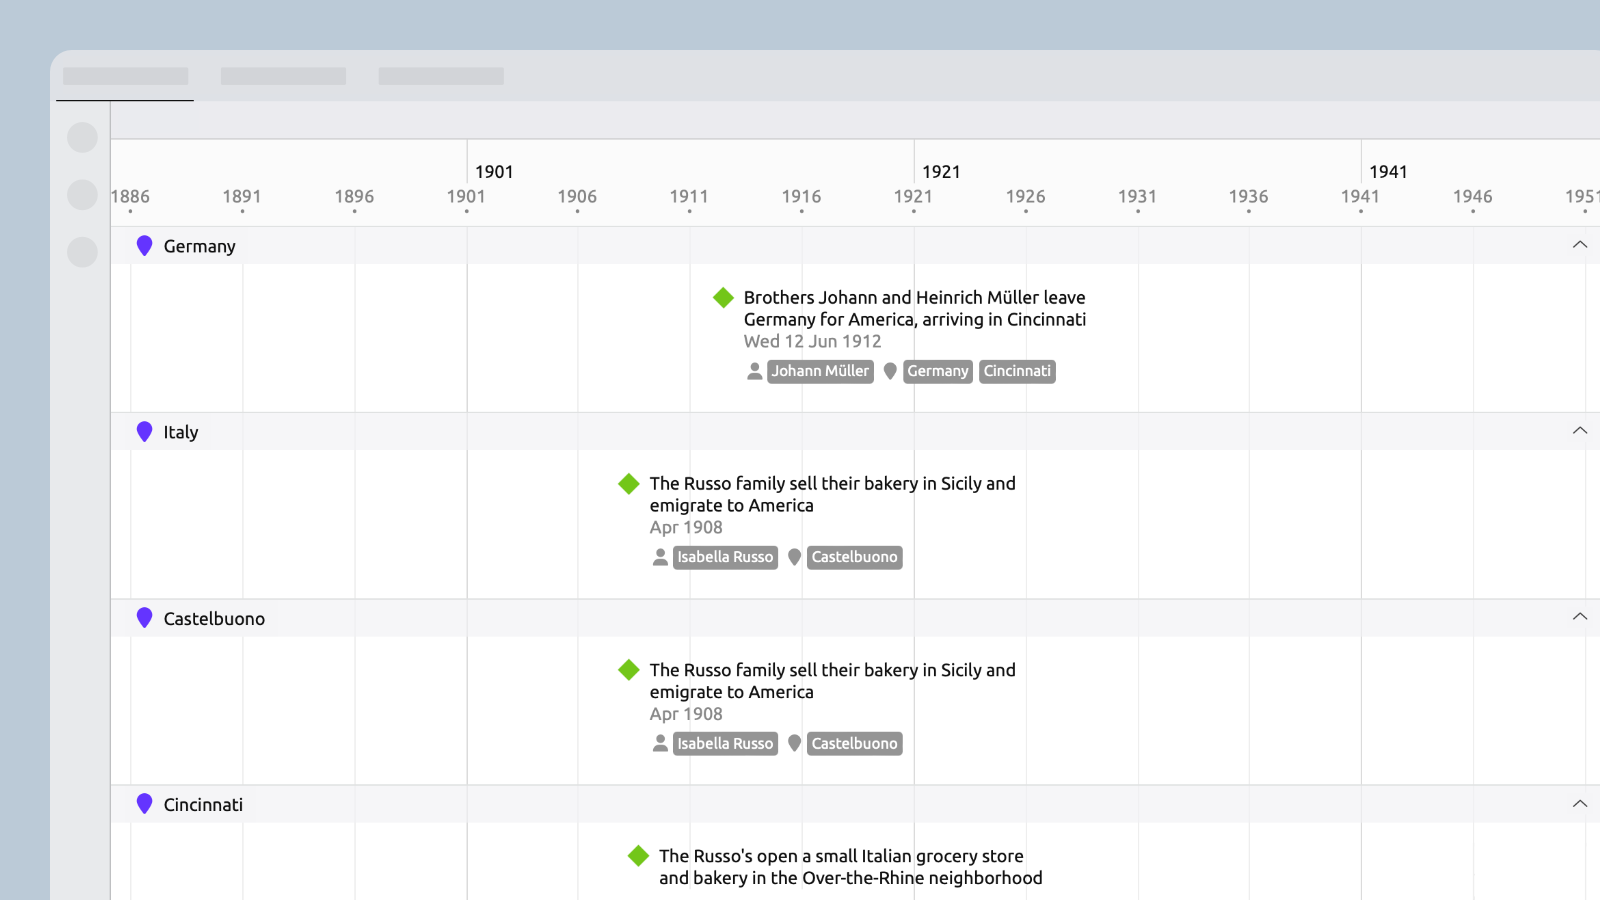Select the green diamond in the Italy group

click(x=629, y=484)
